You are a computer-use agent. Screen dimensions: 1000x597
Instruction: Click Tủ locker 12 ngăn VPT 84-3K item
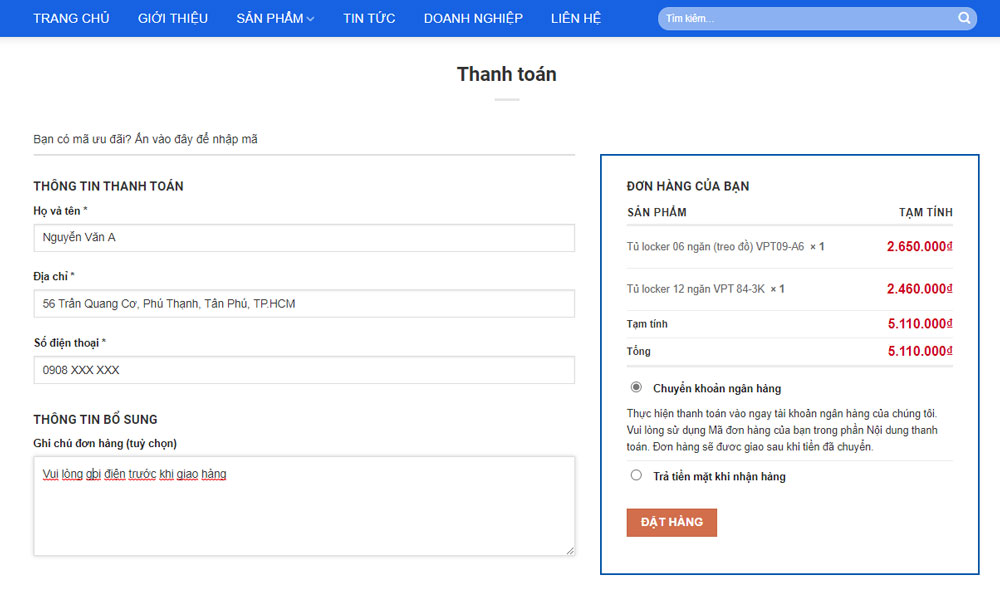(695, 289)
